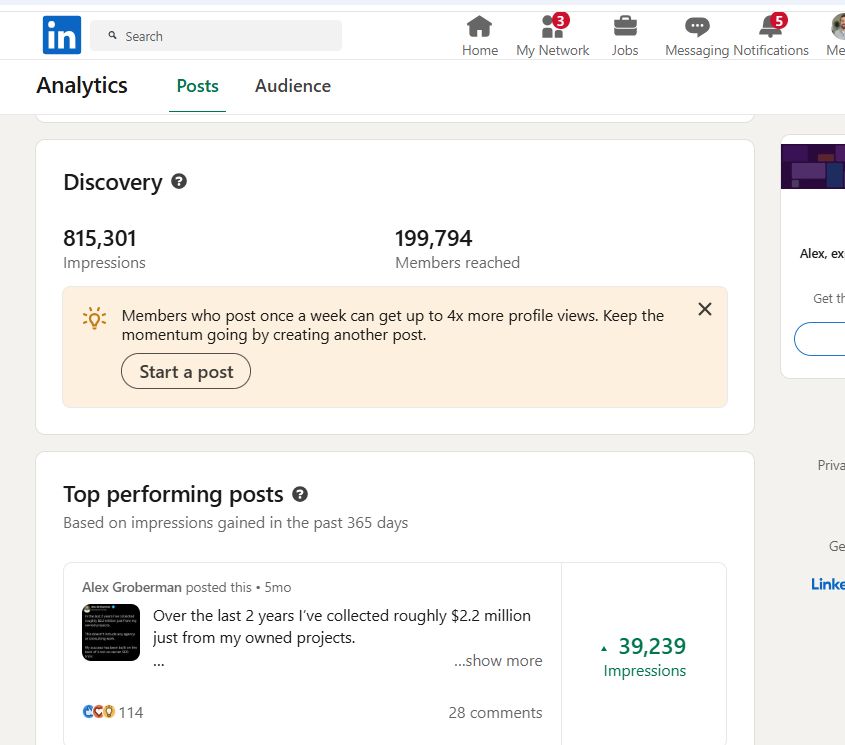This screenshot has width=845, height=745.
Task: Open the Home icon in navbar
Action: click(480, 27)
